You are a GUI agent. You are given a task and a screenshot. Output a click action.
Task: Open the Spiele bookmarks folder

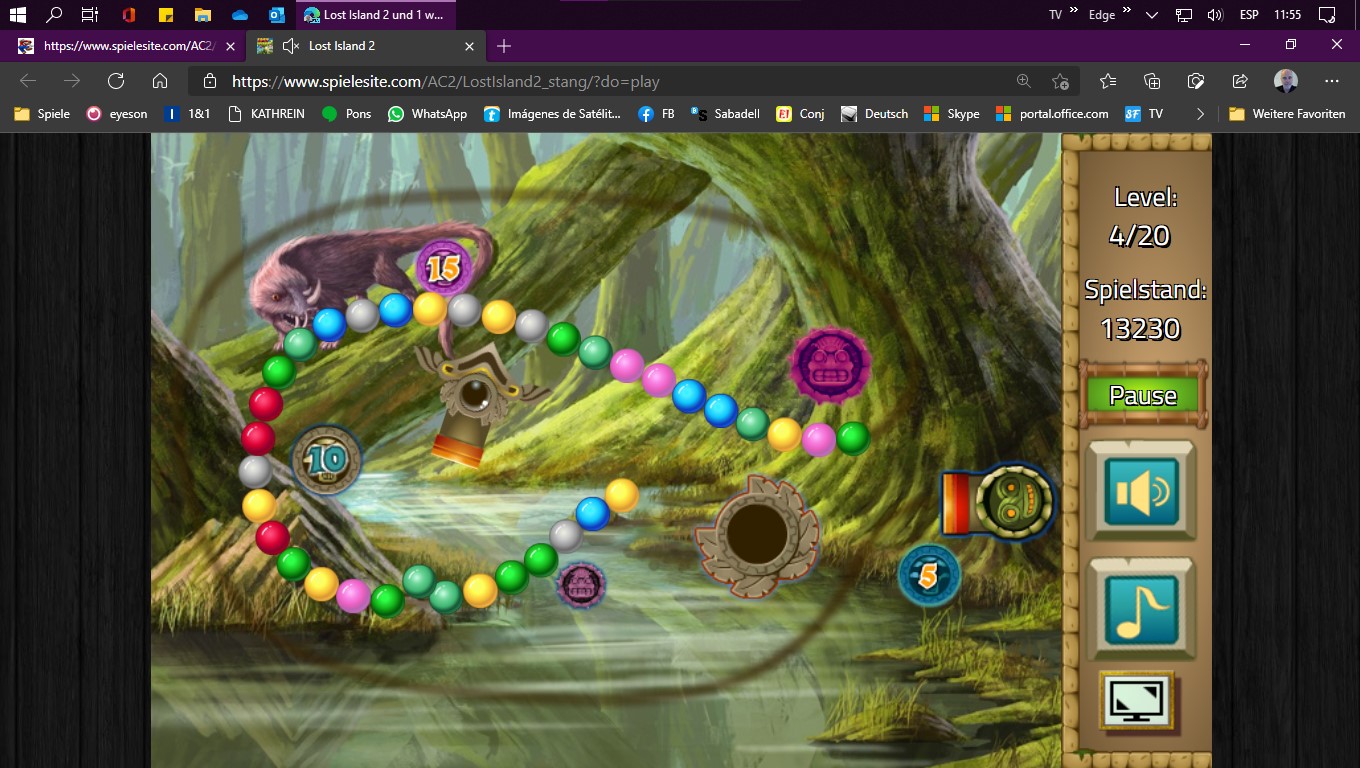[42, 114]
